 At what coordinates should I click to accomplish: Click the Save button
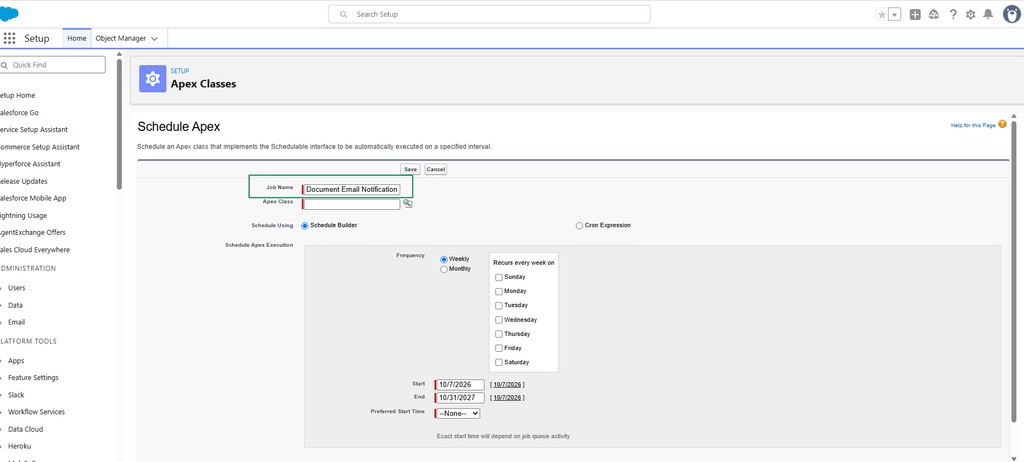pos(410,169)
